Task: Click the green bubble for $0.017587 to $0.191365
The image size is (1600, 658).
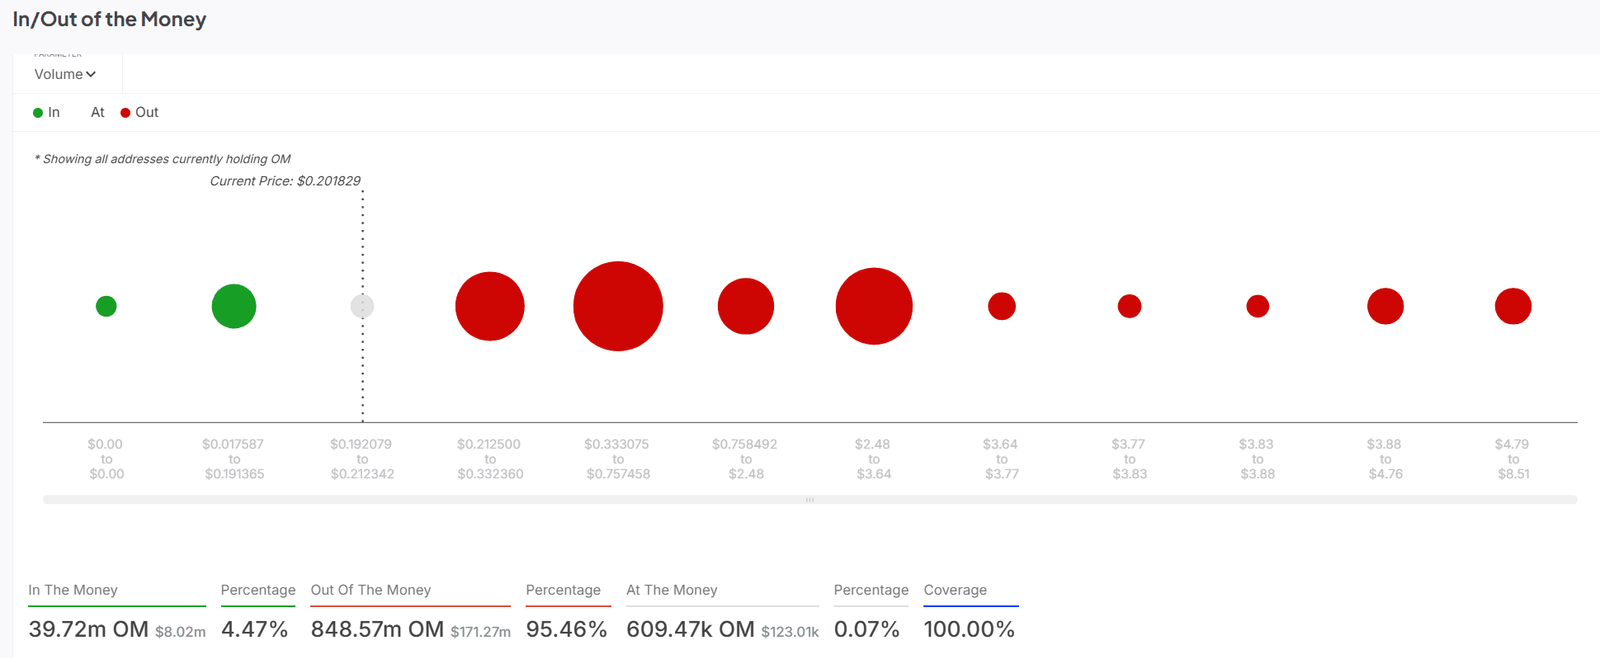Action: pos(234,306)
